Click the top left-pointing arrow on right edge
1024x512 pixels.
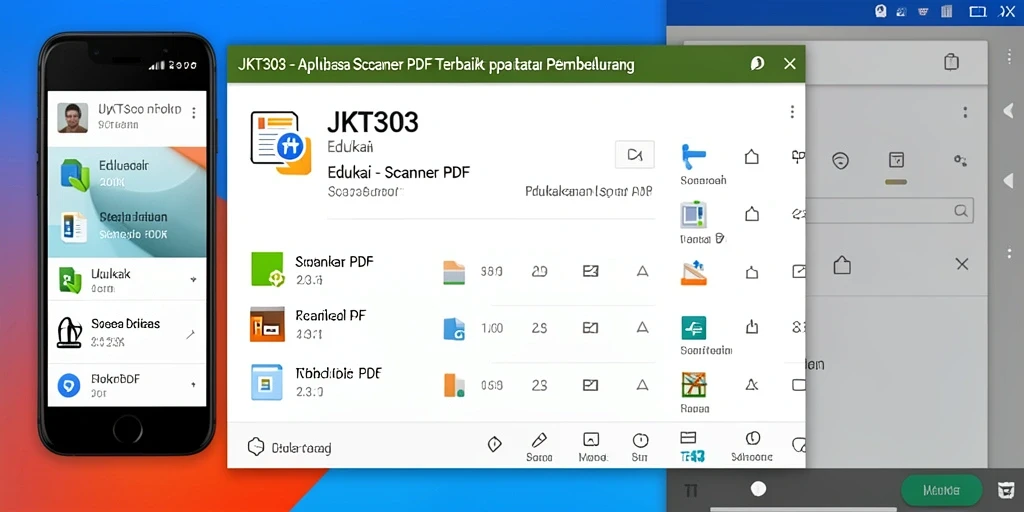click(1008, 110)
